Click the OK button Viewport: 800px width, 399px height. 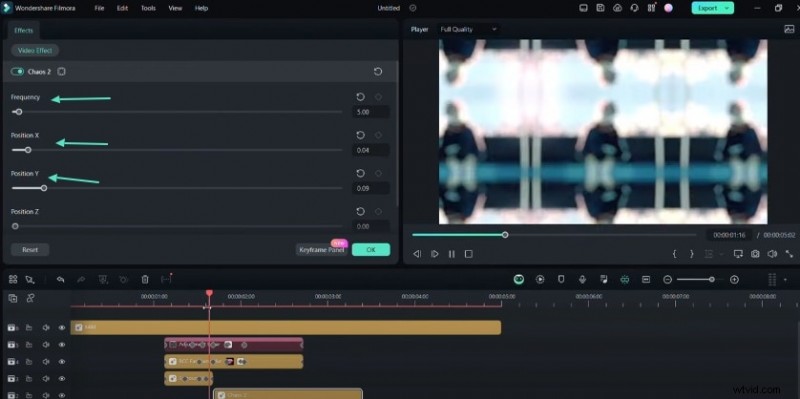pos(371,250)
